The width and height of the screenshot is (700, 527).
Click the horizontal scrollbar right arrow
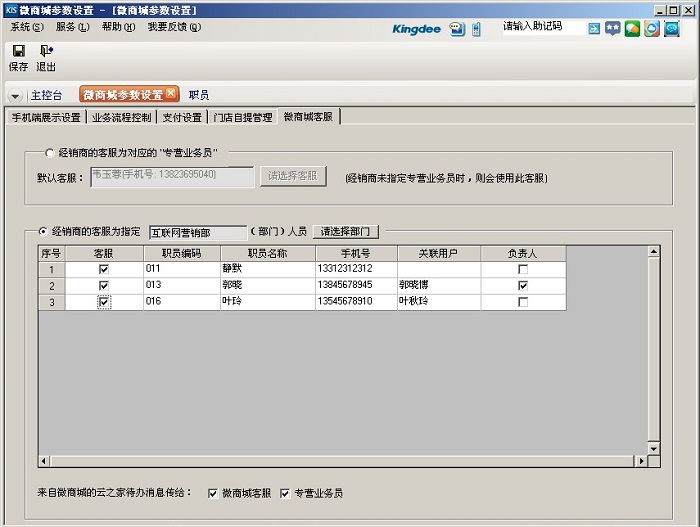pos(641,461)
